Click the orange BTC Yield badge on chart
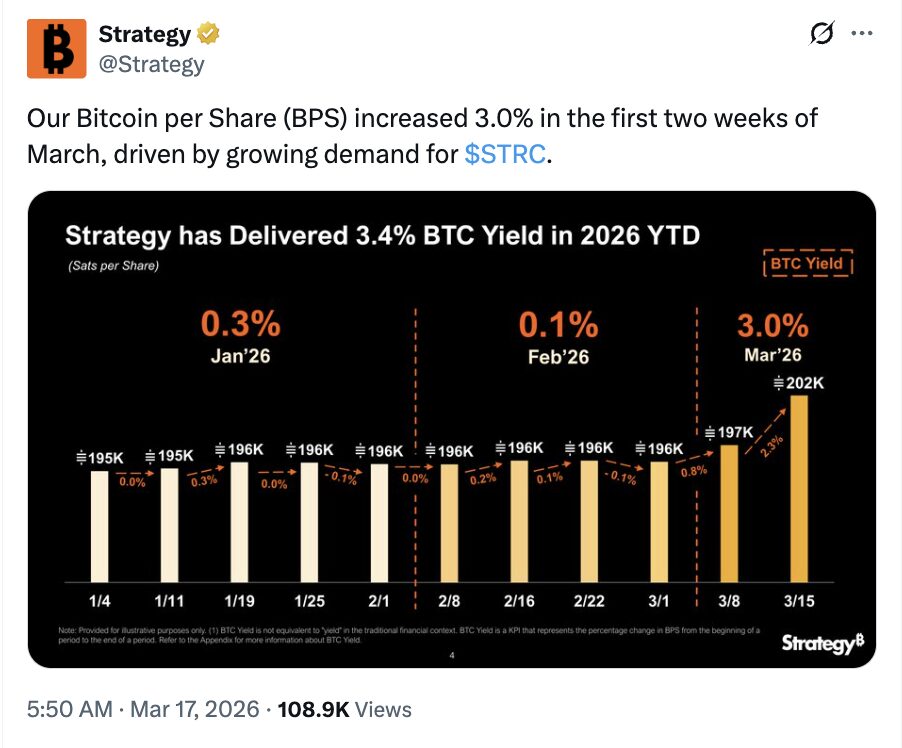 click(808, 264)
